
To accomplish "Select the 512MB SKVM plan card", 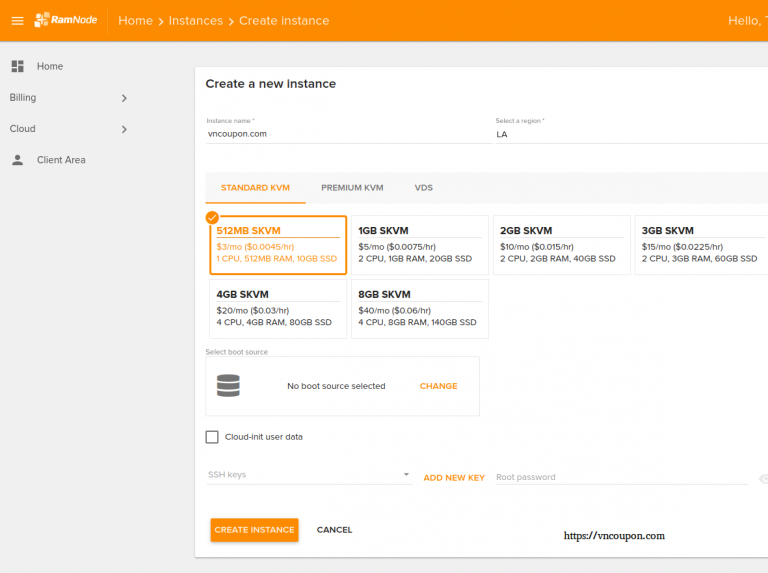I will pyautogui.click(x=276, y=245).
